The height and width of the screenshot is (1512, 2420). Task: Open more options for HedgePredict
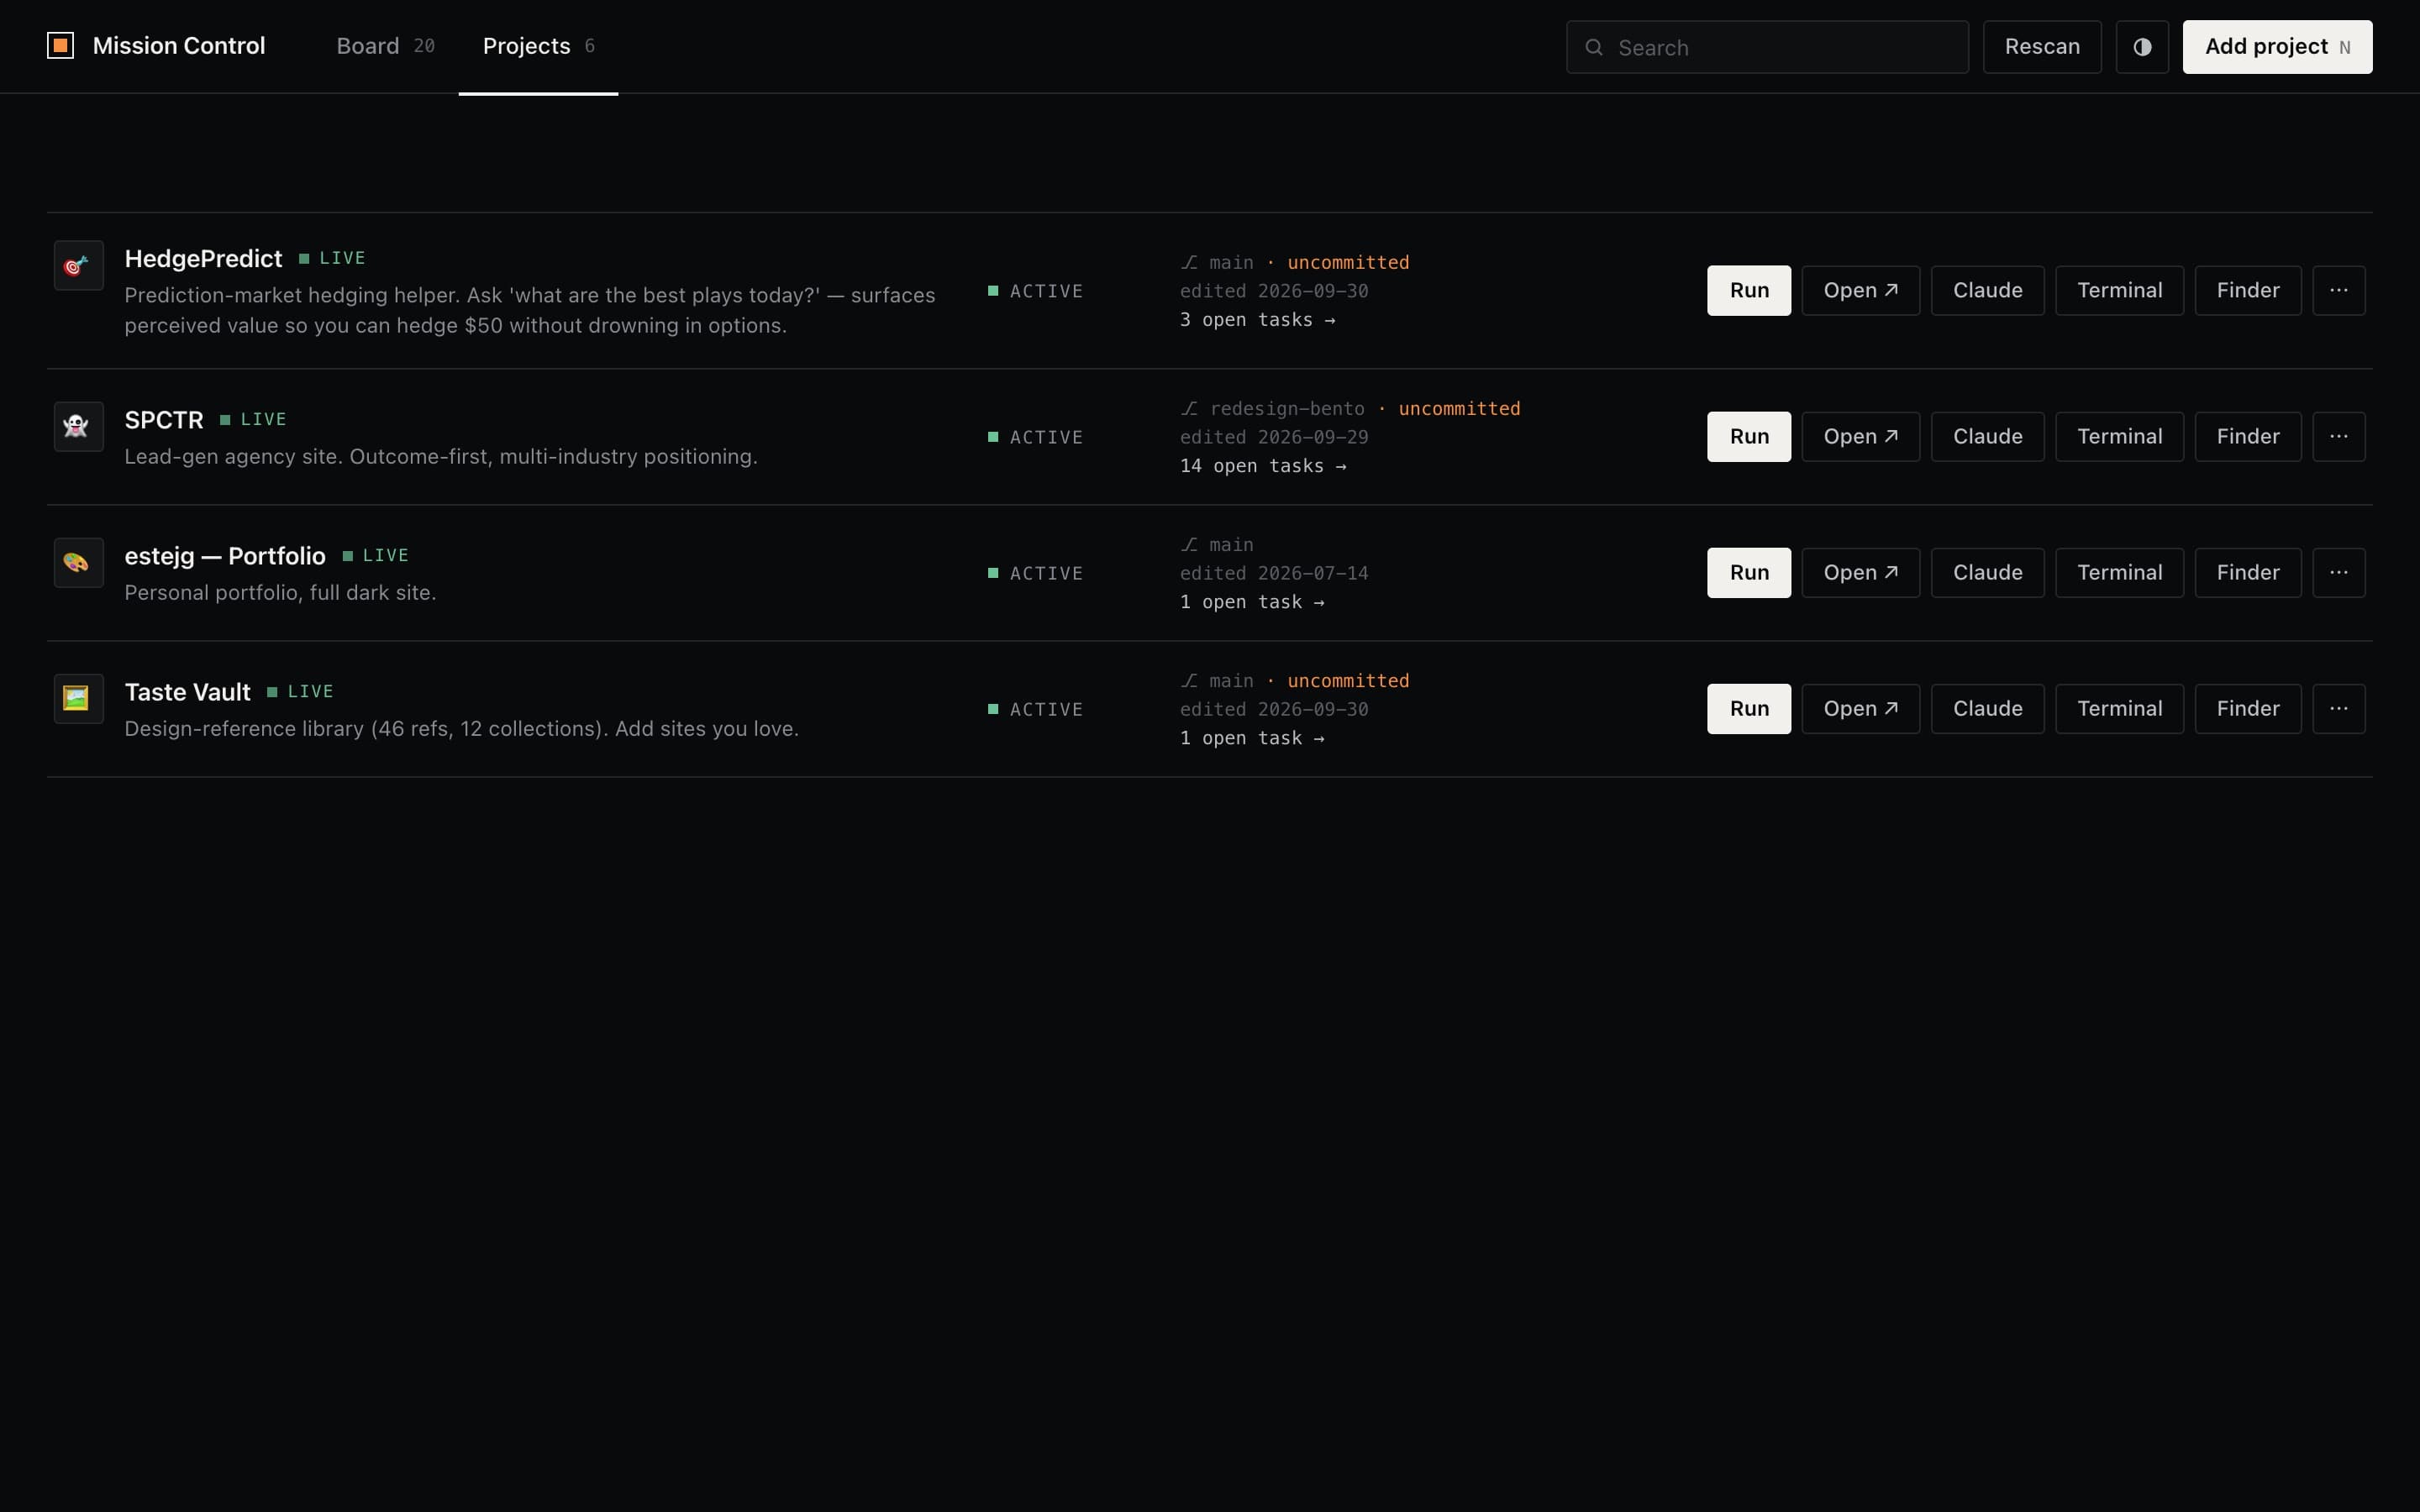(2339, 290)
